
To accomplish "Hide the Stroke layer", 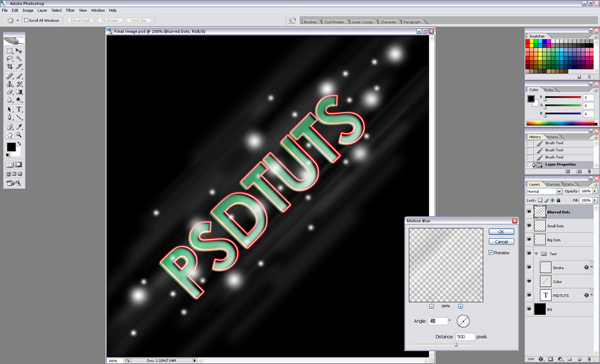I will click(529, 268).
